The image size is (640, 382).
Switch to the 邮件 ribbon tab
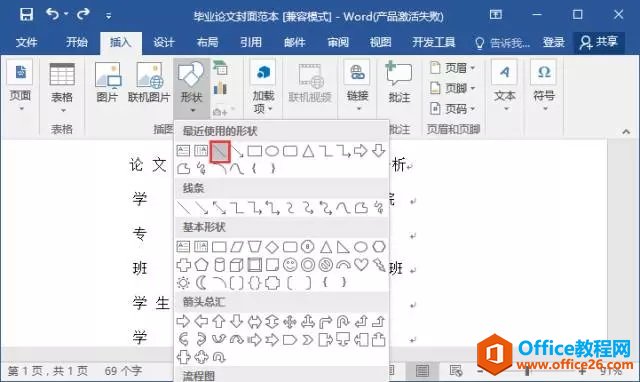coord(294,42)
